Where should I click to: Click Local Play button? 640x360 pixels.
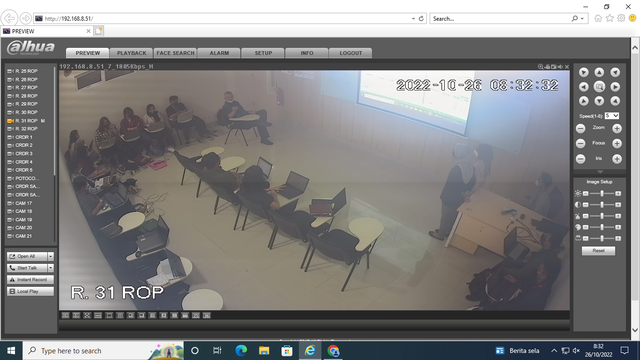(x=30, y=291)
